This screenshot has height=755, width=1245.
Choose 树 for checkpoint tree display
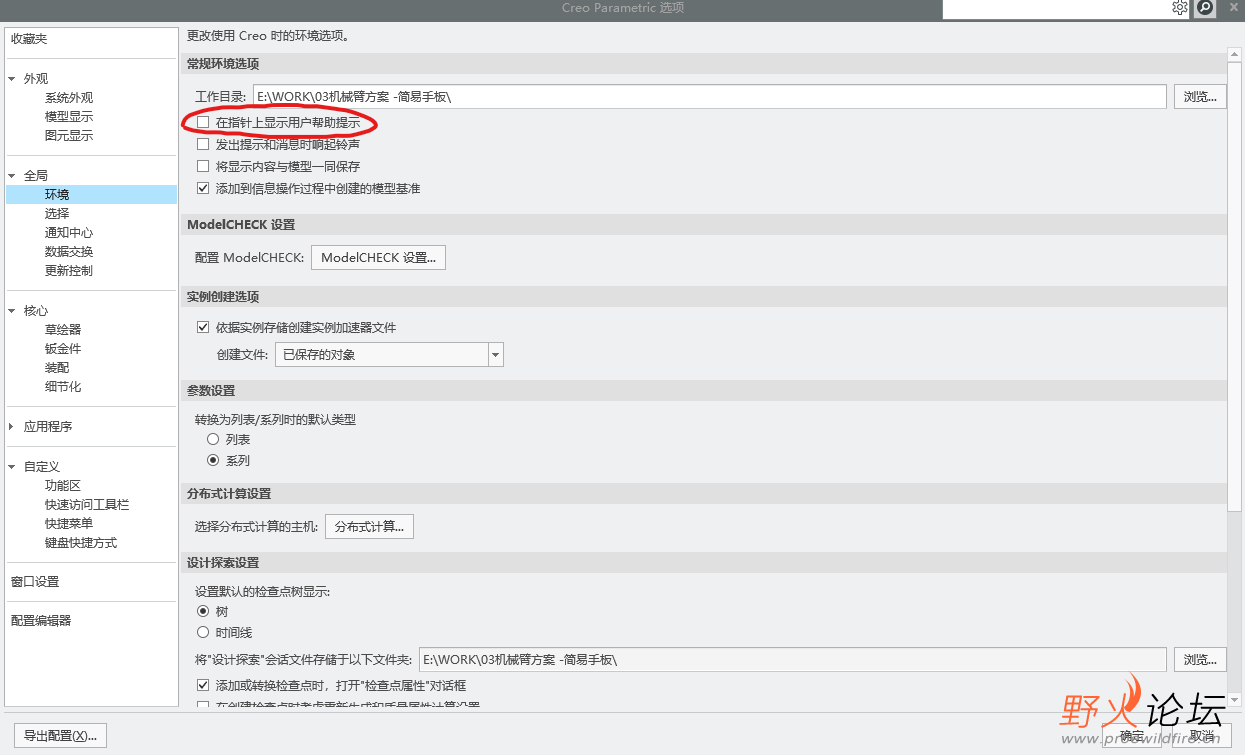tap(203, 611)
